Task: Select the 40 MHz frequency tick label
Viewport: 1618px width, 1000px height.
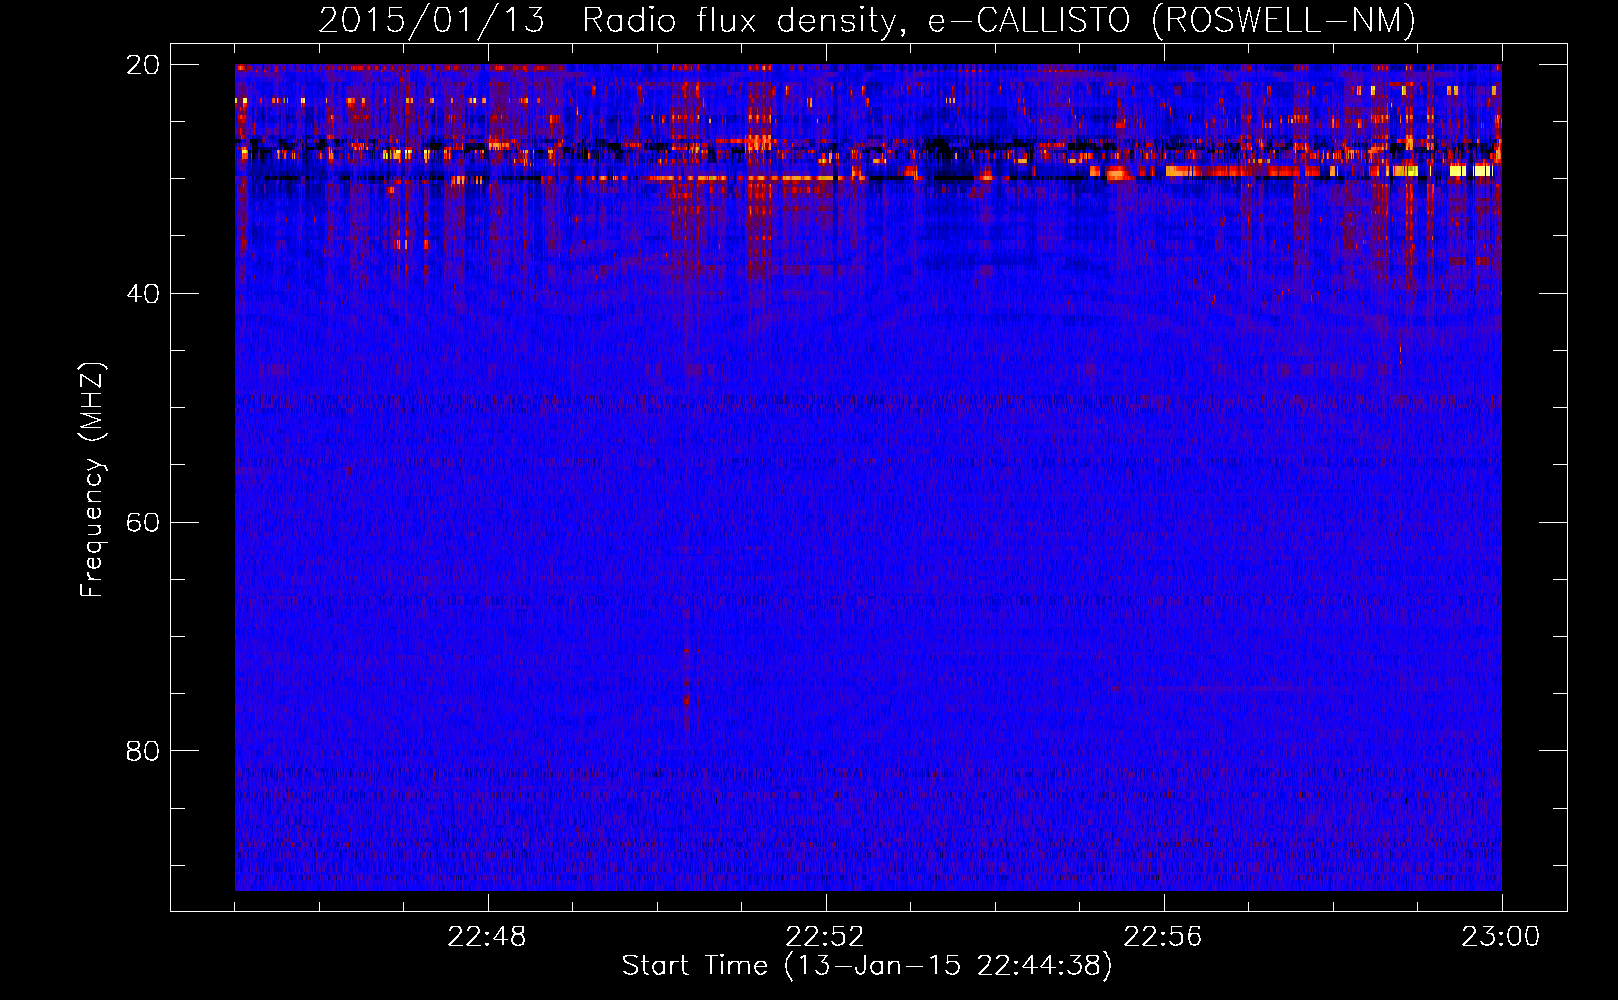Action: 142,294
